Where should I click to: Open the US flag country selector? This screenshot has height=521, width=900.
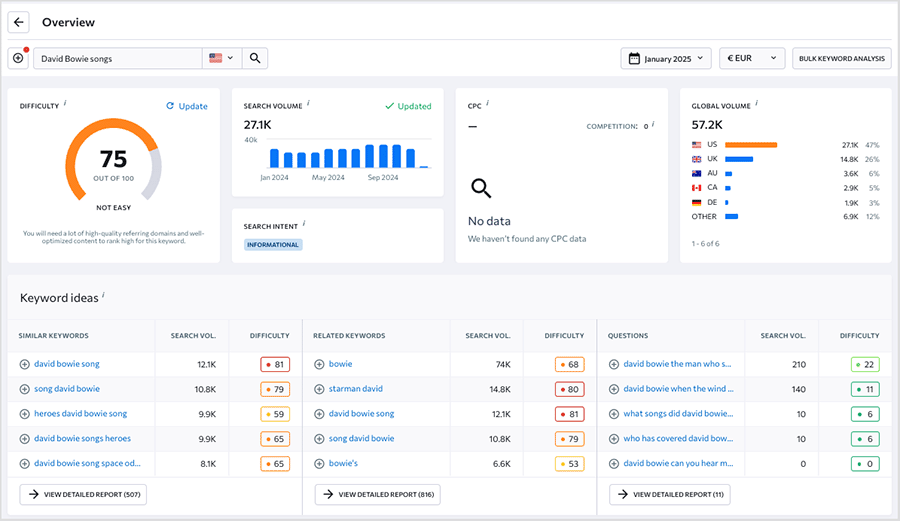tap(222, 59)
